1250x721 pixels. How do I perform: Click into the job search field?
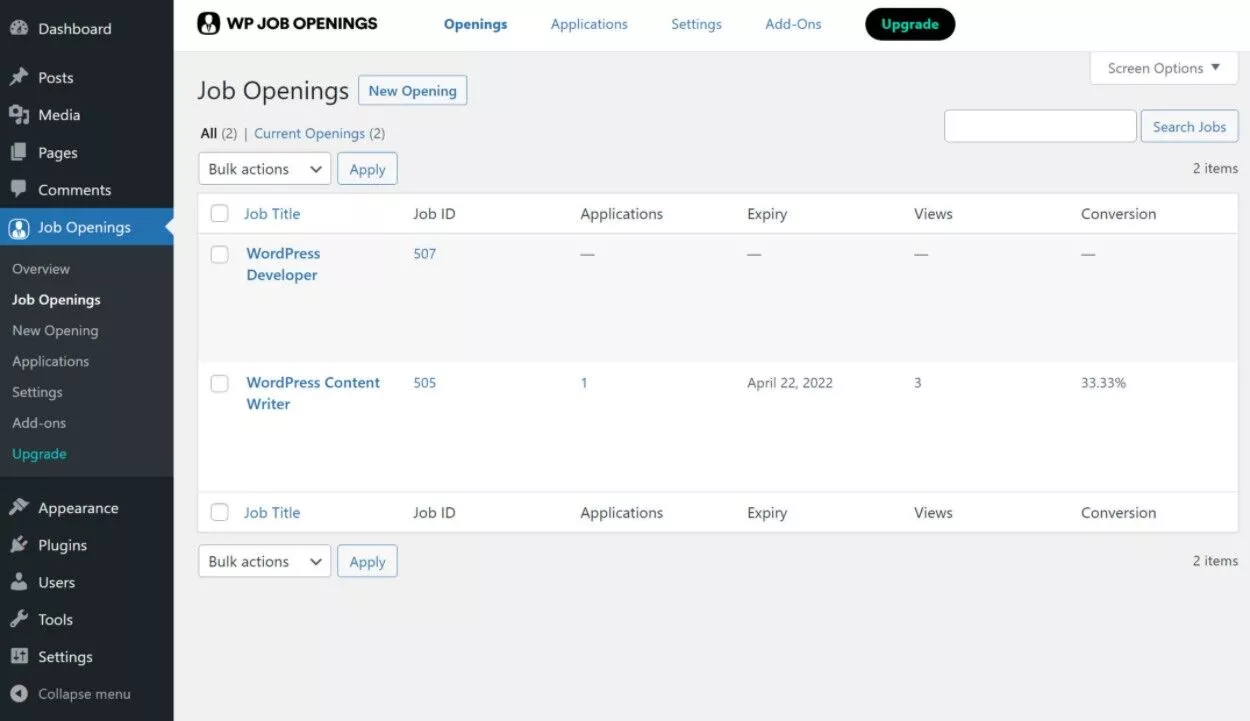click(x=1040, y=126)
